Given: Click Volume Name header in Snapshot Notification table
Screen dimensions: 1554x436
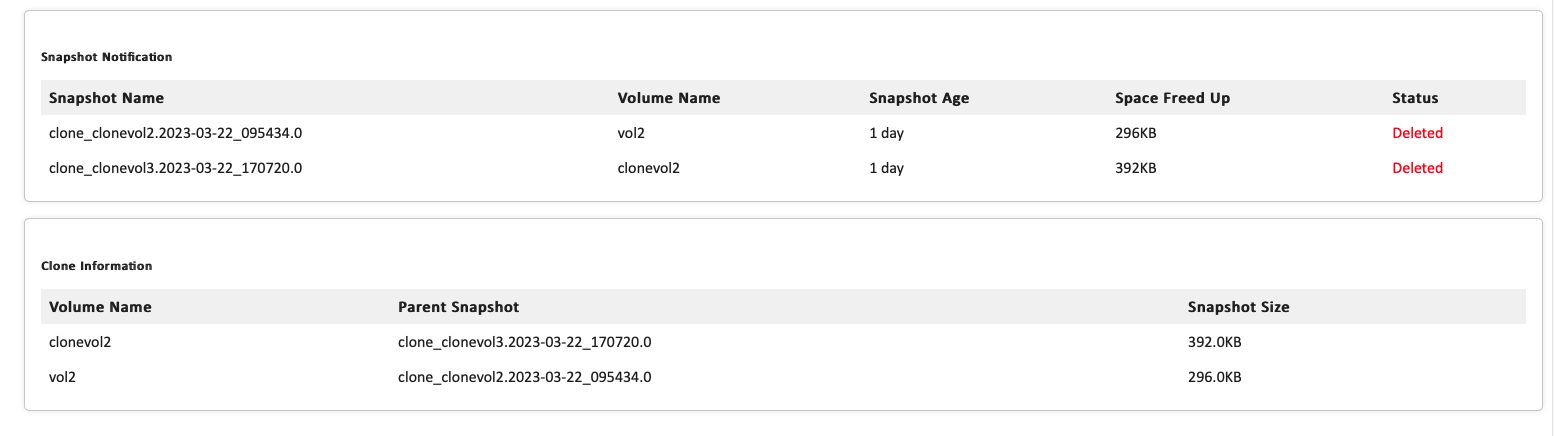Looking at the screenshot, I should [x=668, y=98].
